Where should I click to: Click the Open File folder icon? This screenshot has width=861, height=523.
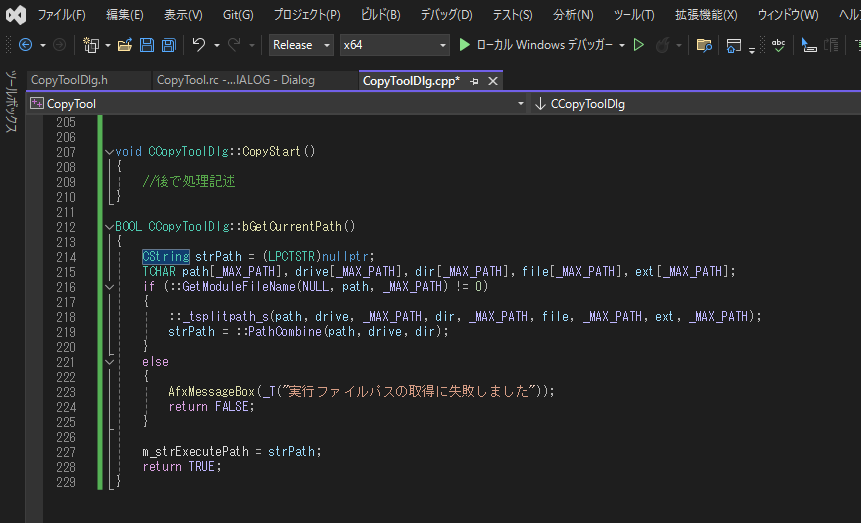click(x=125, y=45)
